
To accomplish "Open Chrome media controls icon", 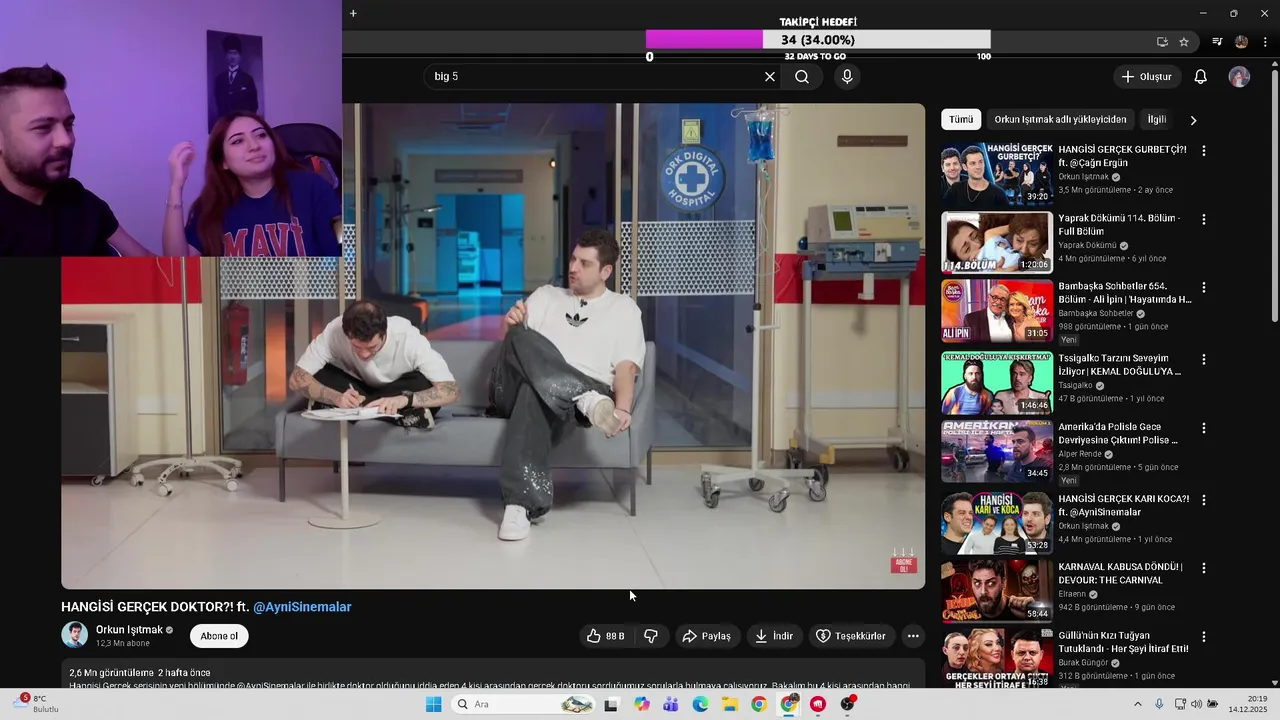I will (x=1217, y=42).
